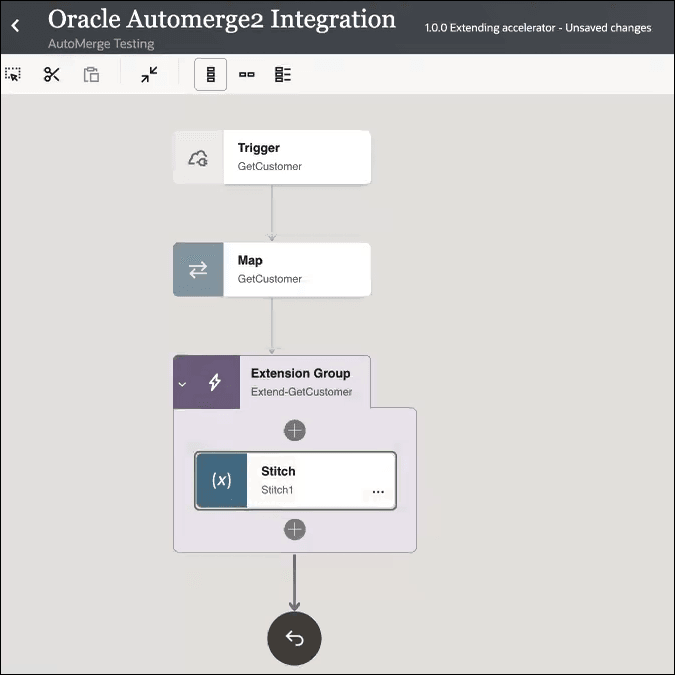Switch to horizontal layout view
Viewport: 675px width, 675px height.
coord(247,74)
